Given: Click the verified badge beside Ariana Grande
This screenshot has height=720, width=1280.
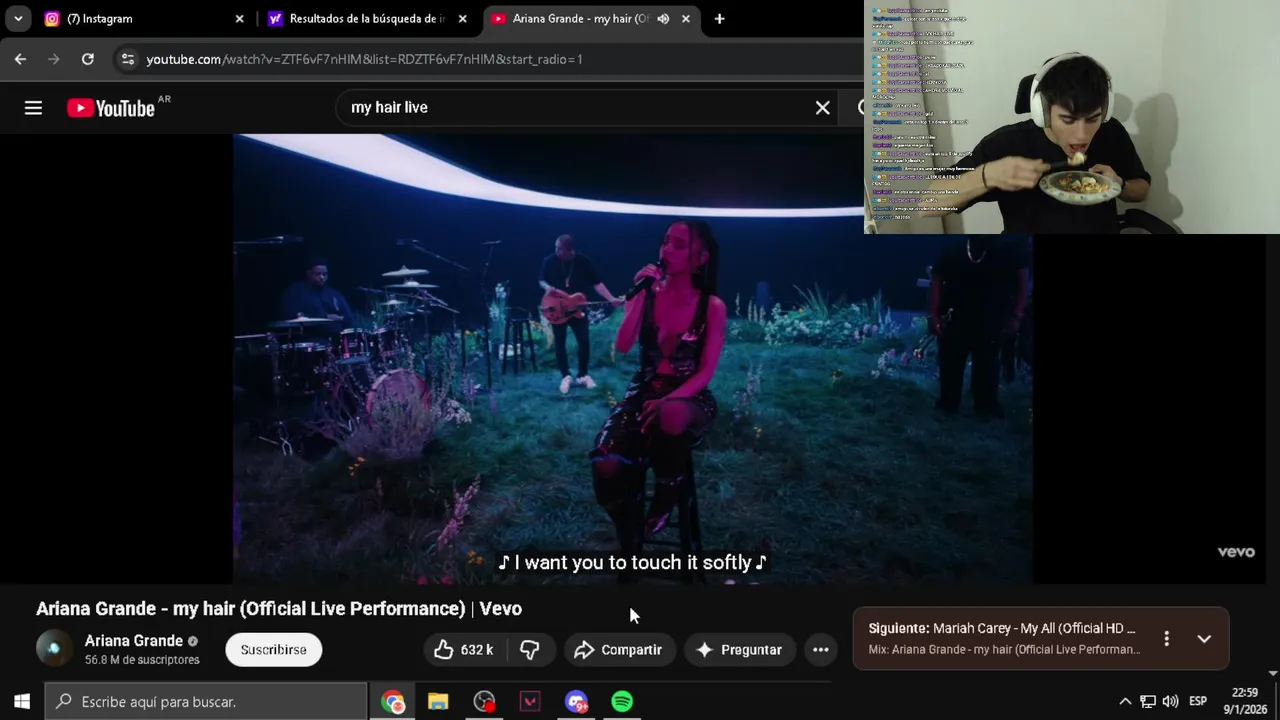Looking at the screenshot, I should point(193,642).
